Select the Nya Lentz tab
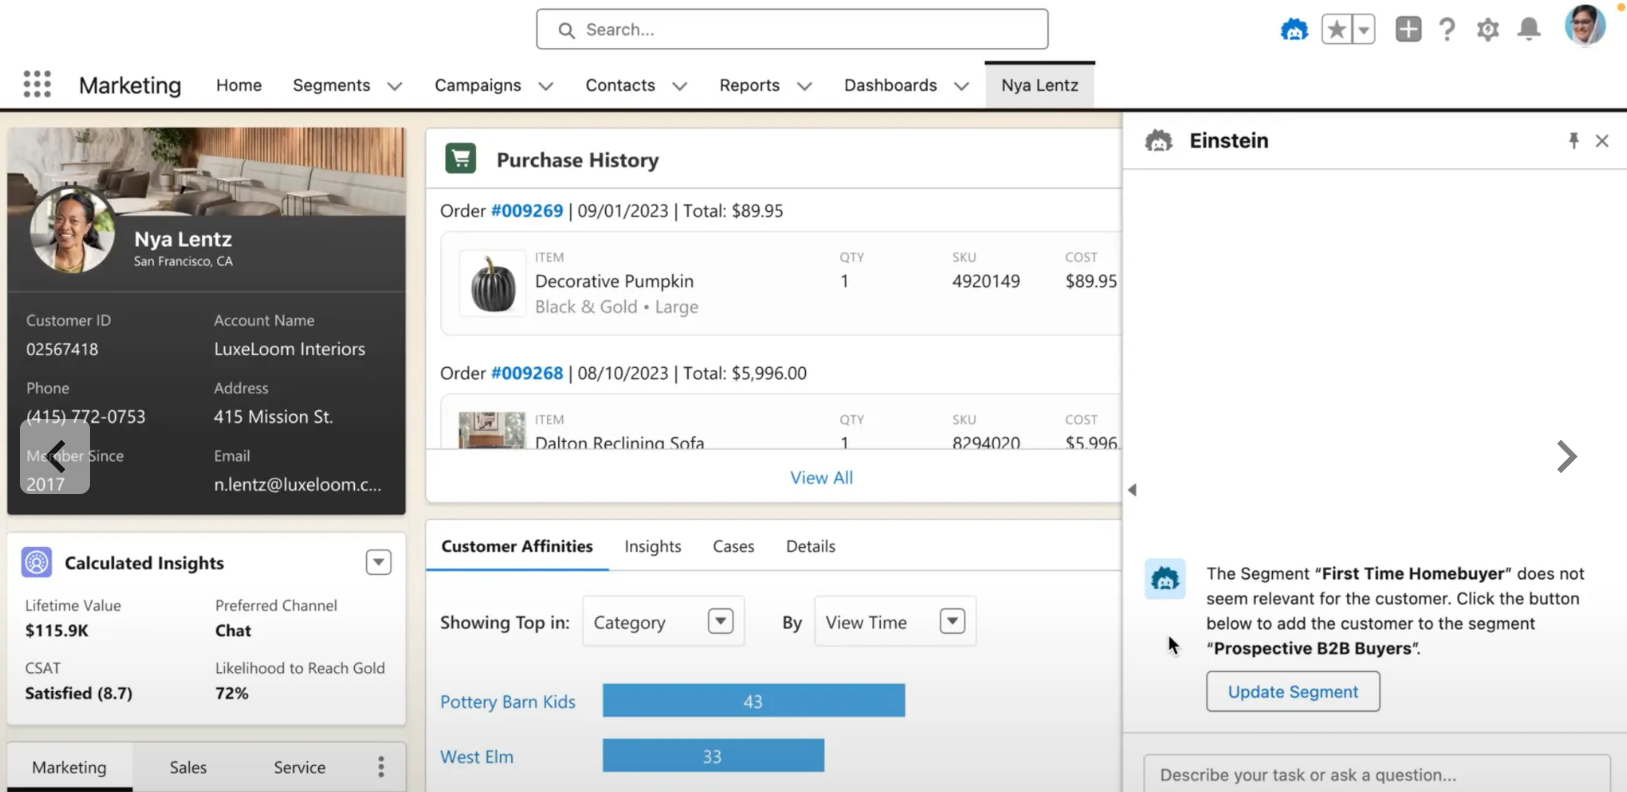This screenshot has height=792, width=1627. (1040, 85)
